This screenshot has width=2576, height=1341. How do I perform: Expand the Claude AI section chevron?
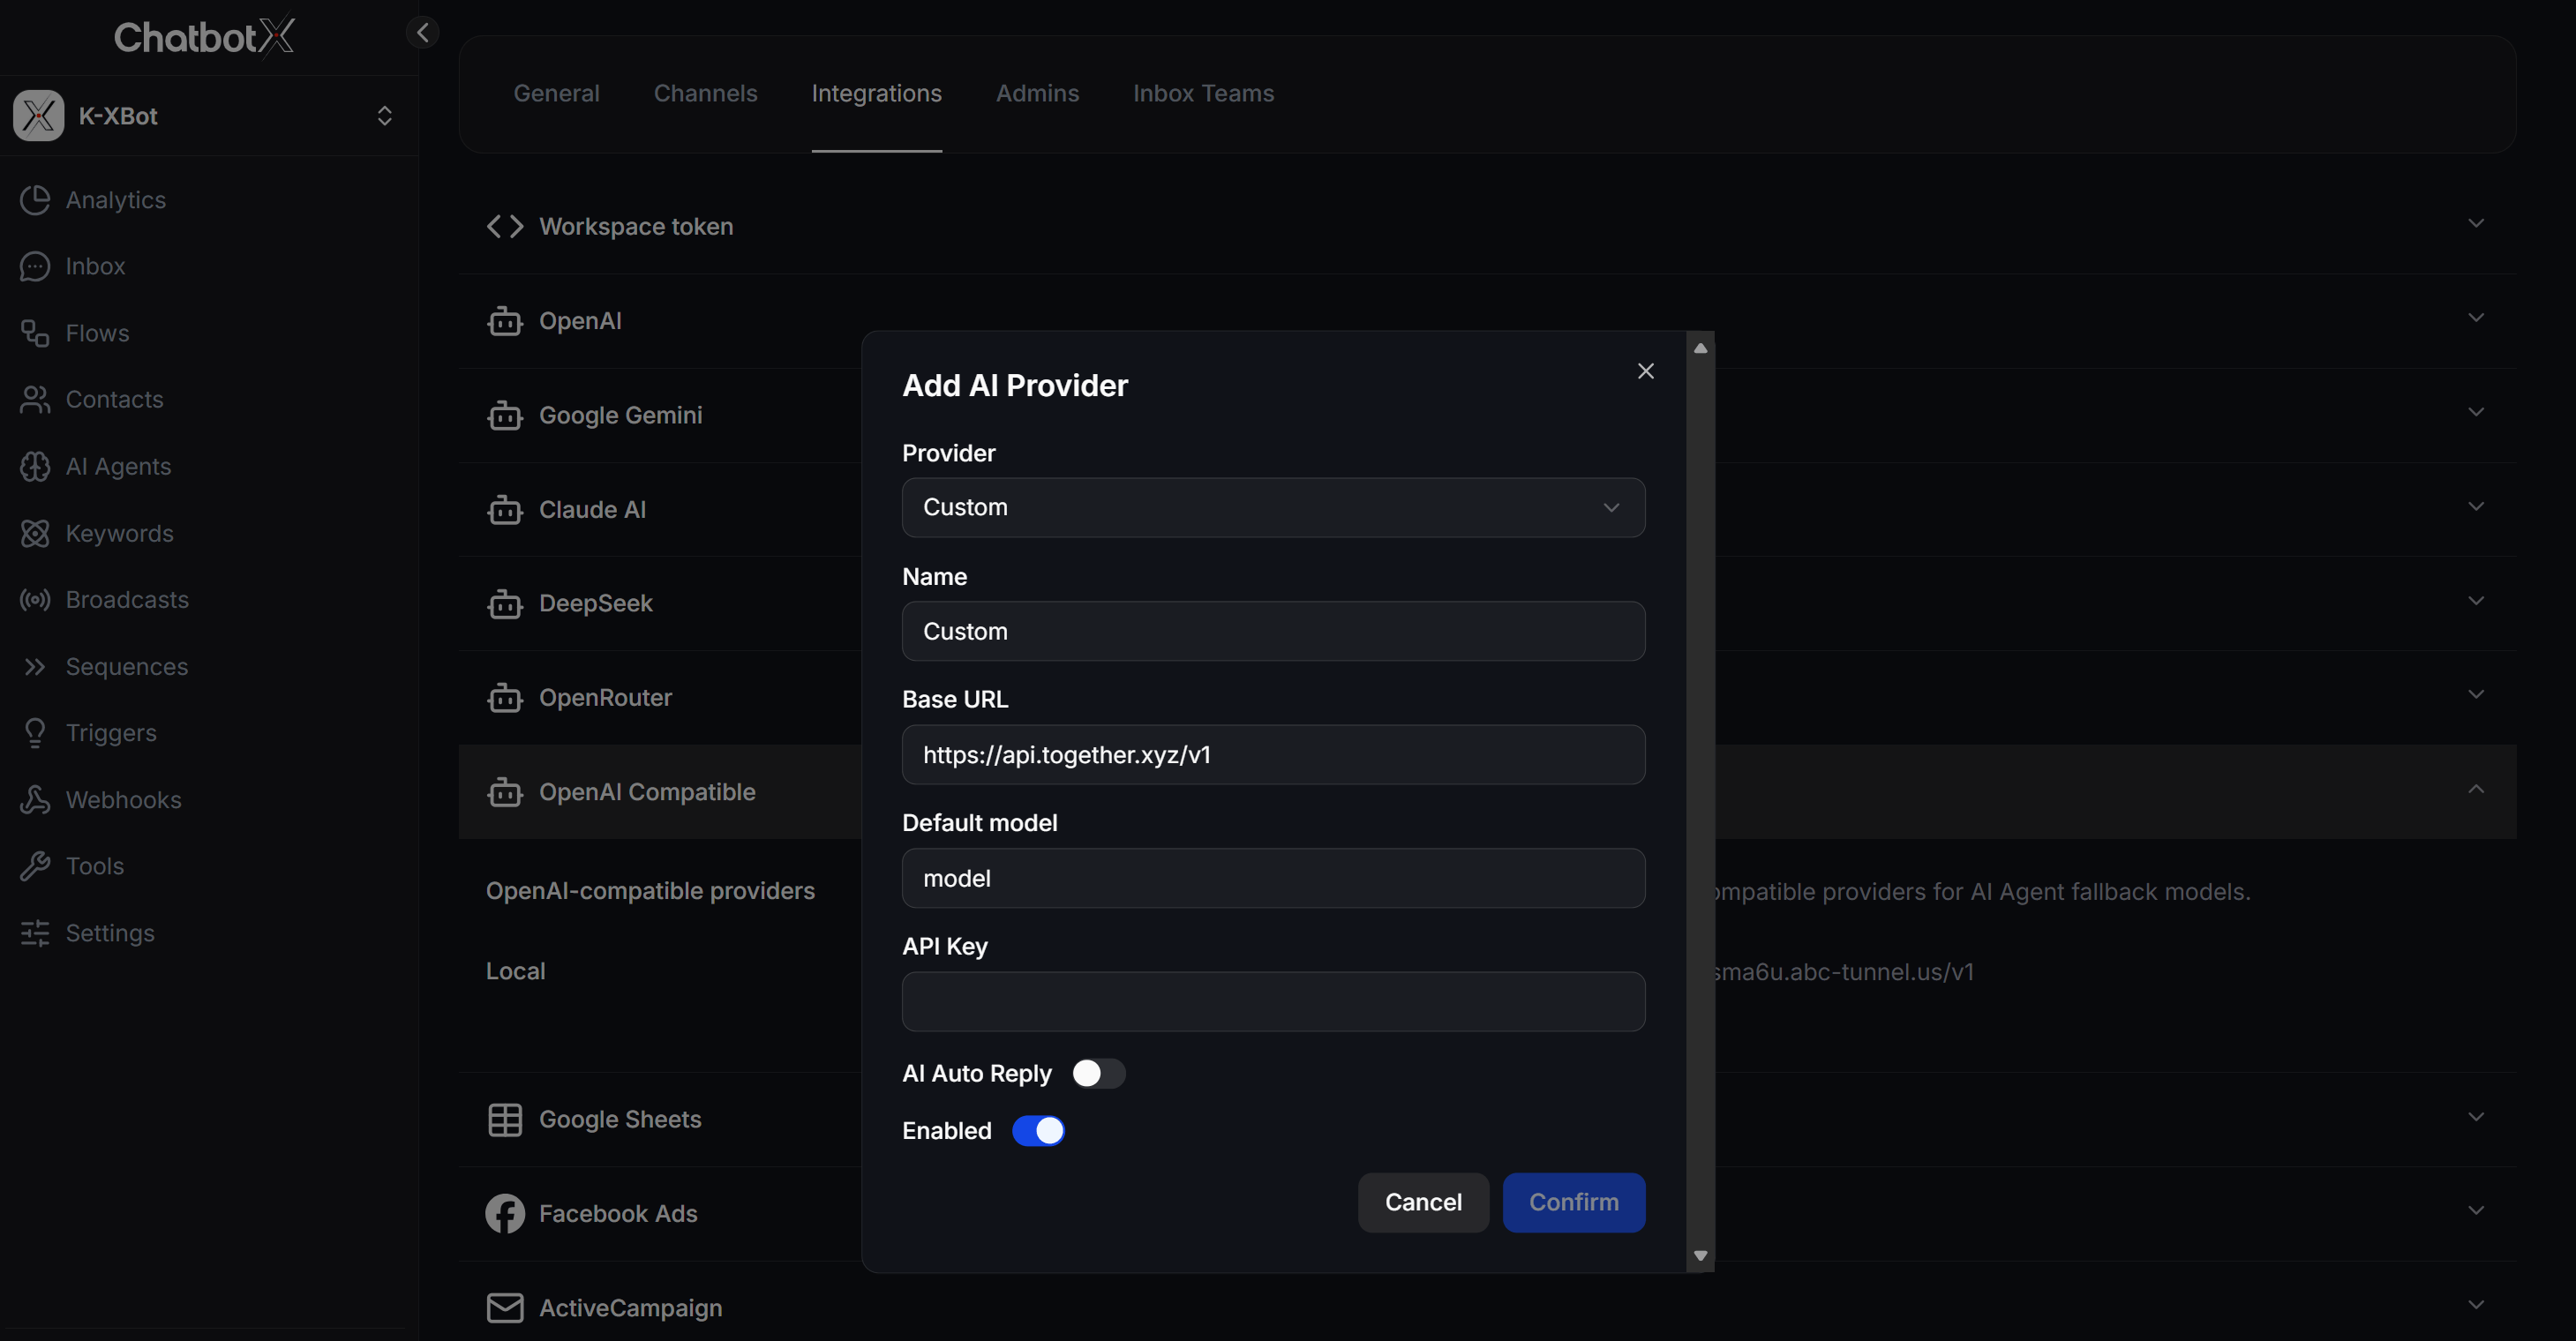2476,506
